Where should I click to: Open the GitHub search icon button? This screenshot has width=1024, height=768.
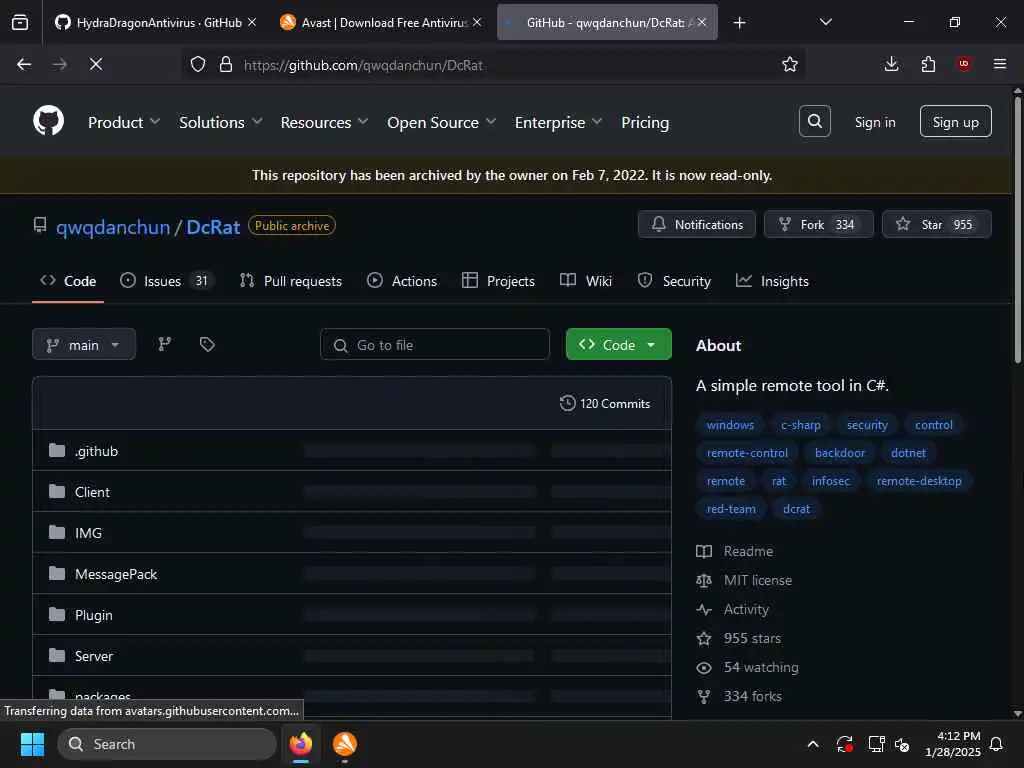814,121
